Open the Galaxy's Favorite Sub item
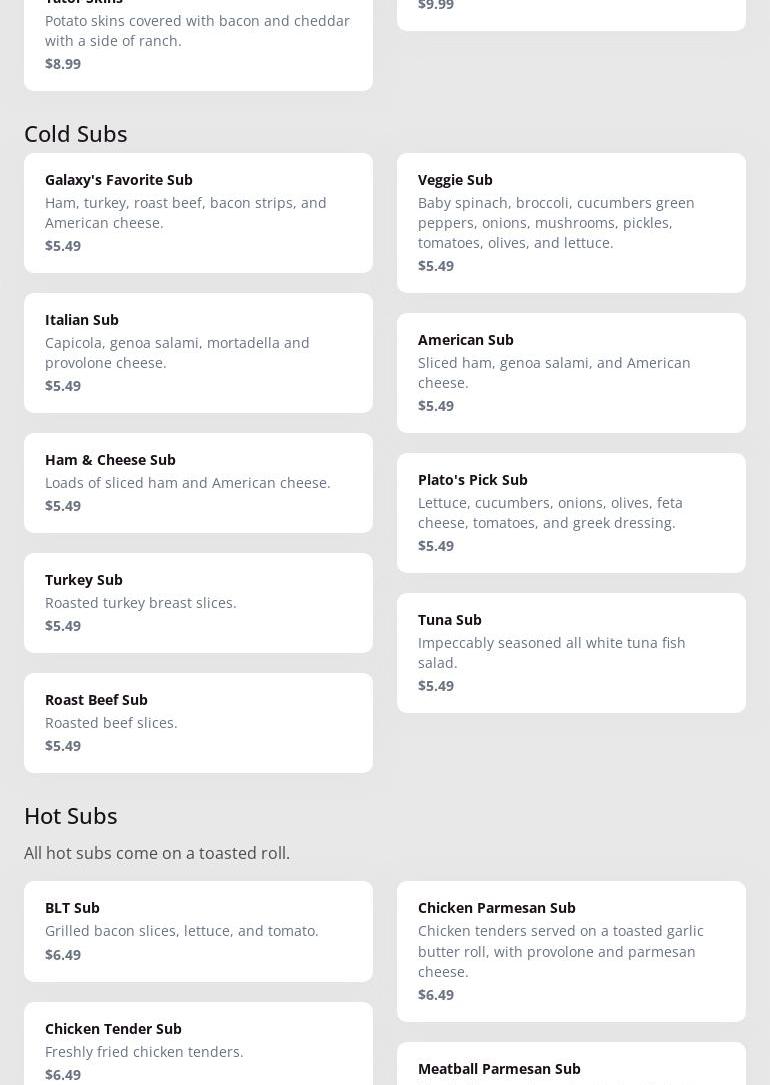The height and width of the screenshot is (1085, 770). (198, 212)
